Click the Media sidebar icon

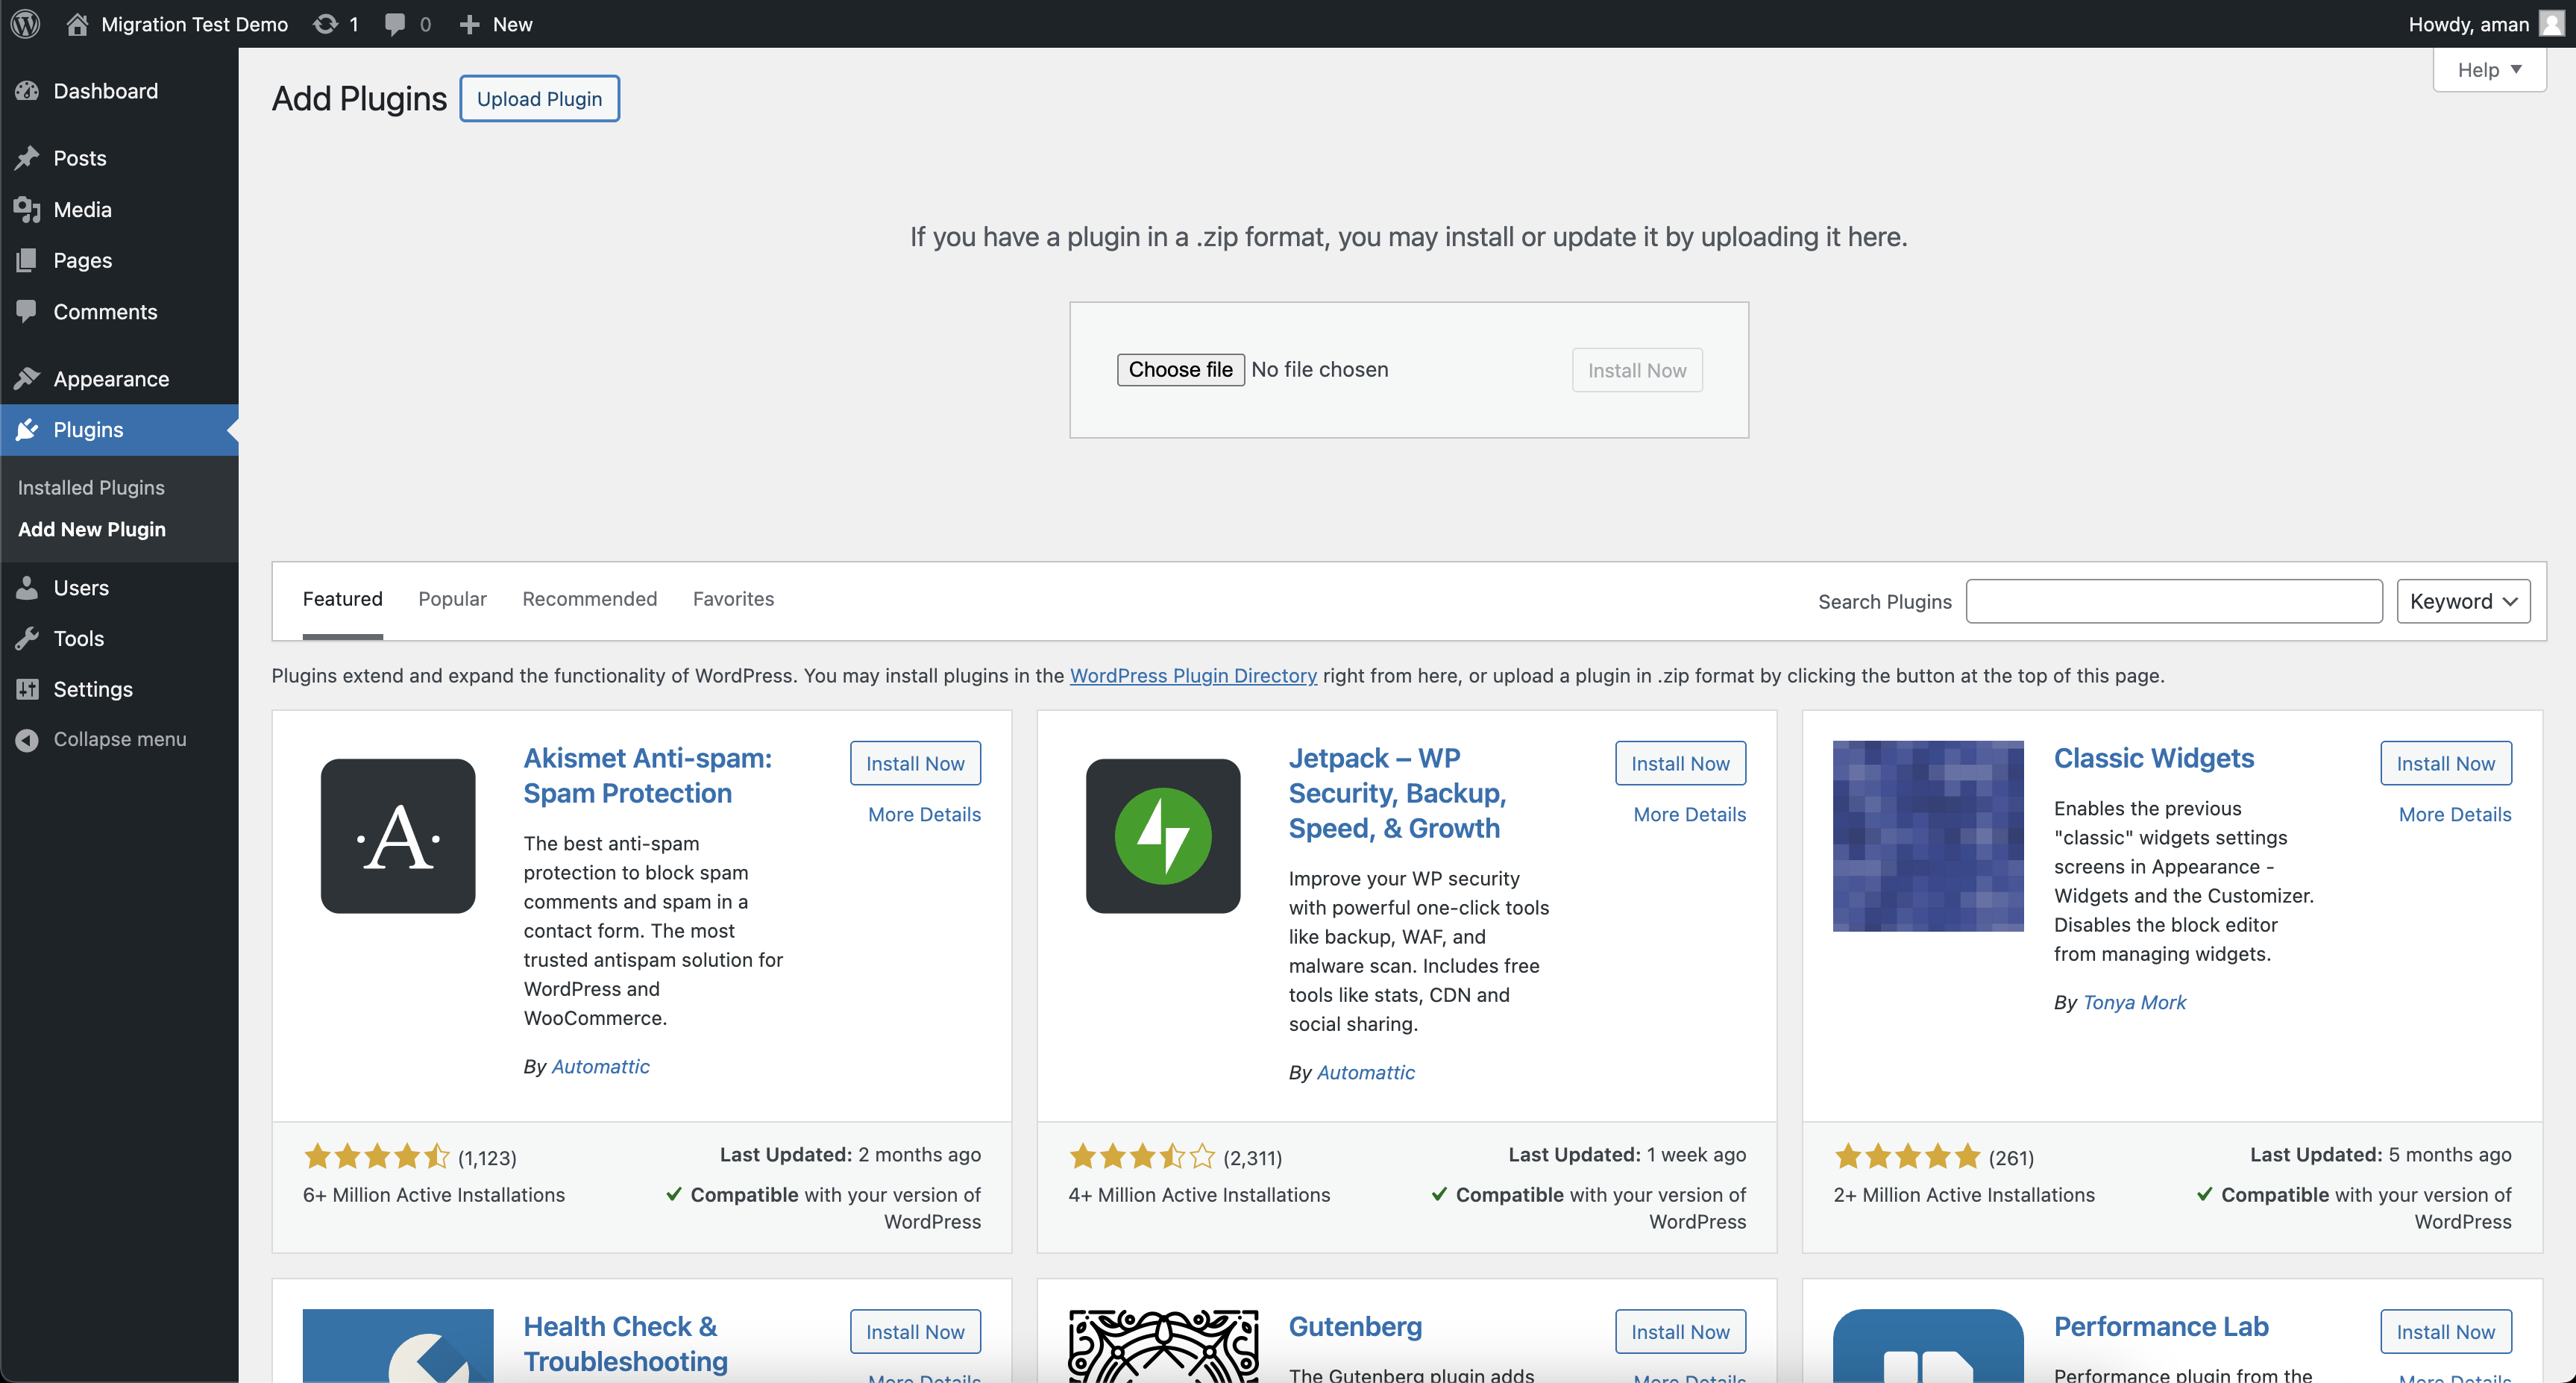click(x=27, y=209)
